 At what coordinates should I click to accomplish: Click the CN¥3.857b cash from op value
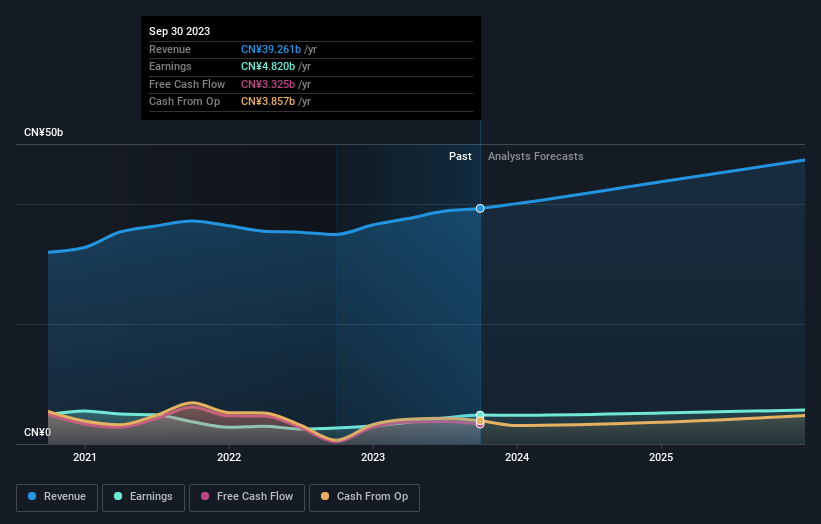(x=268, y=102)
